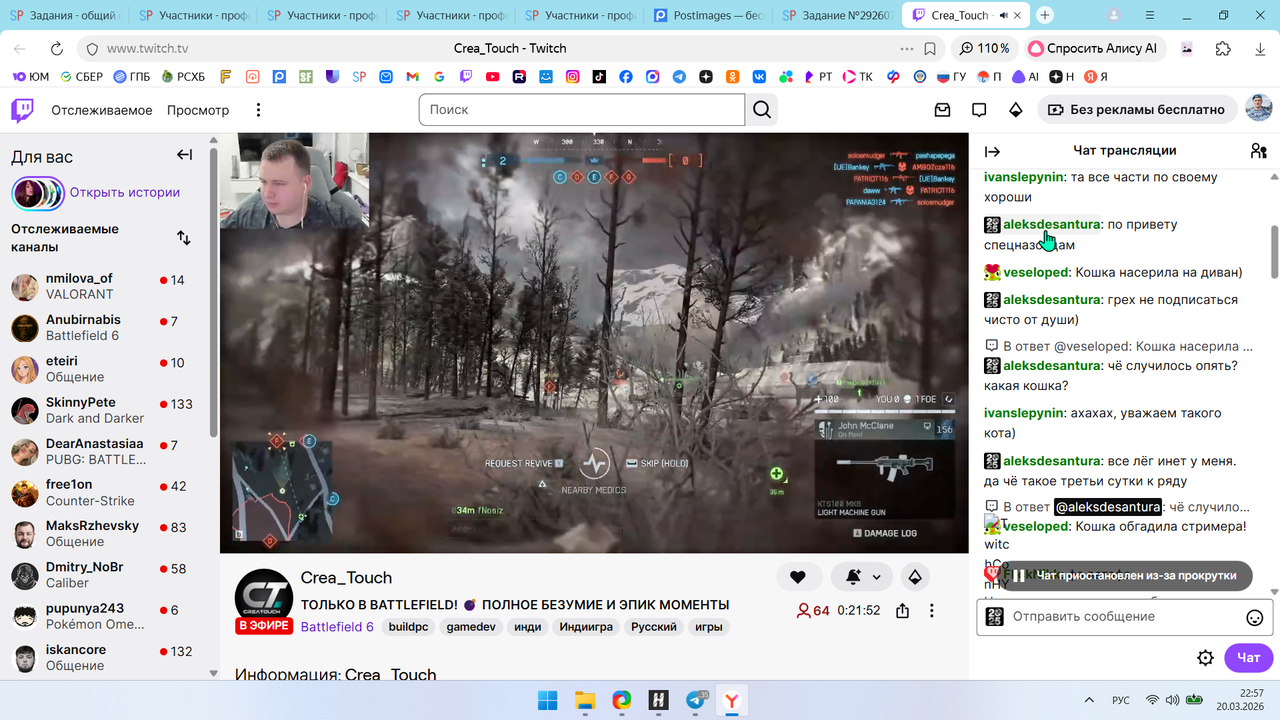This screenshot has width=1280, height=720.
Task: Select the Индиигра tag
Action: (x=586, y=627)
